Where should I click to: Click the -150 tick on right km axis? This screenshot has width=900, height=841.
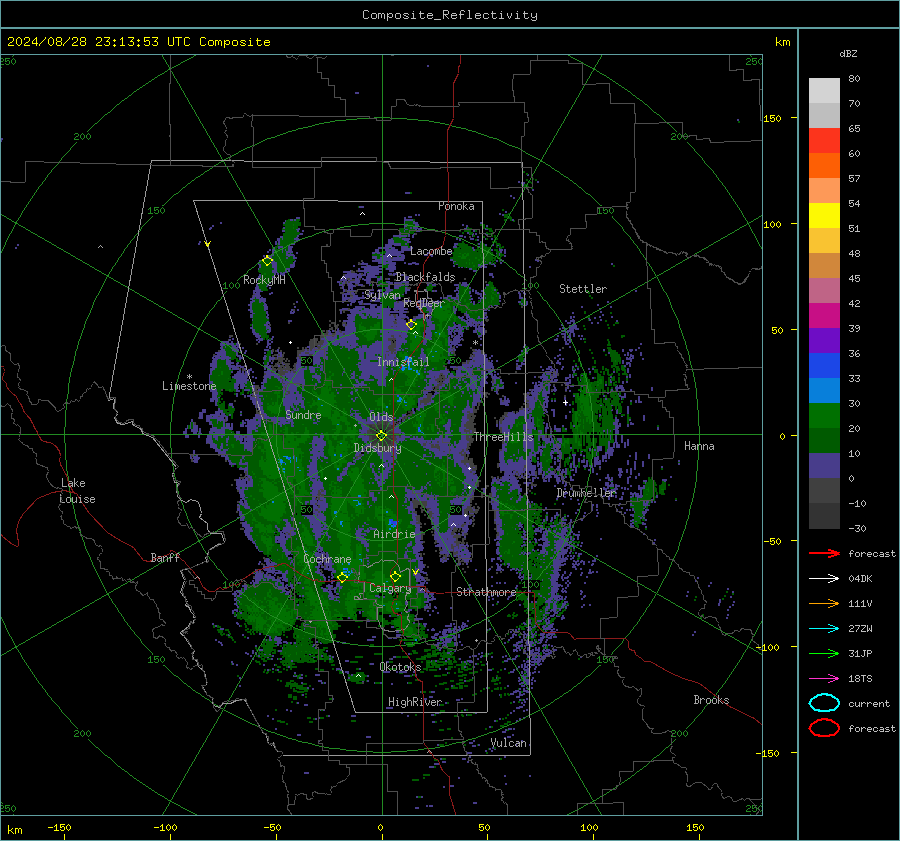coord(767,753)
